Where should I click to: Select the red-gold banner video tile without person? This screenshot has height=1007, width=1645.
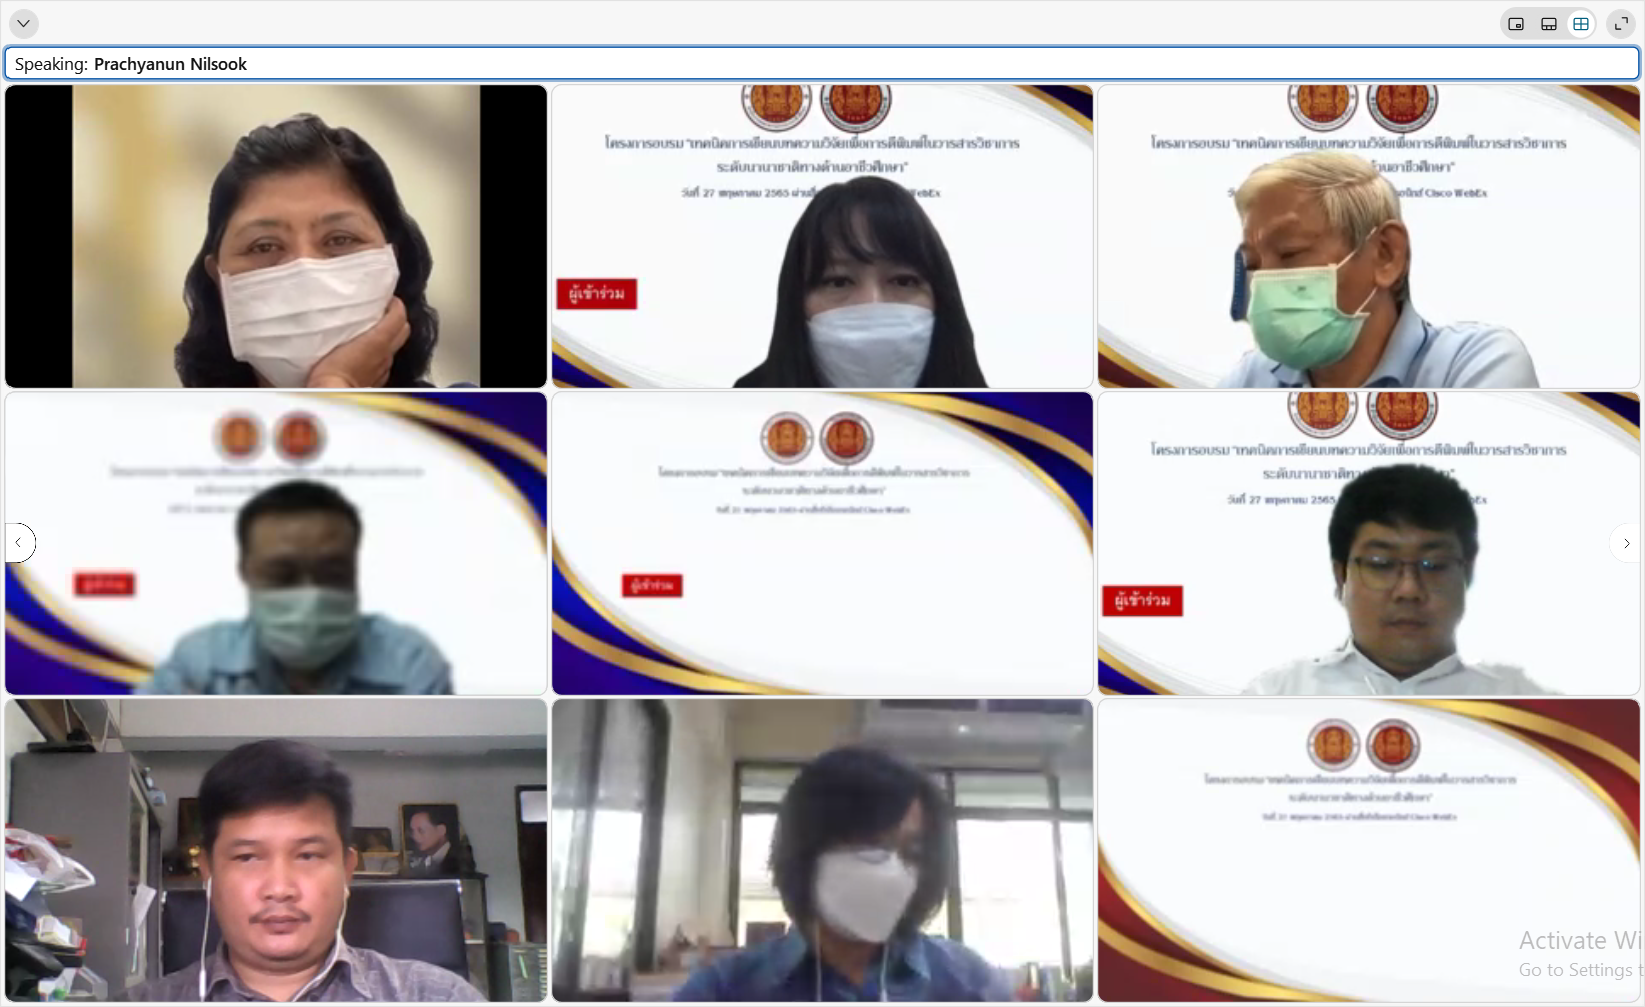pos(1369,850)
